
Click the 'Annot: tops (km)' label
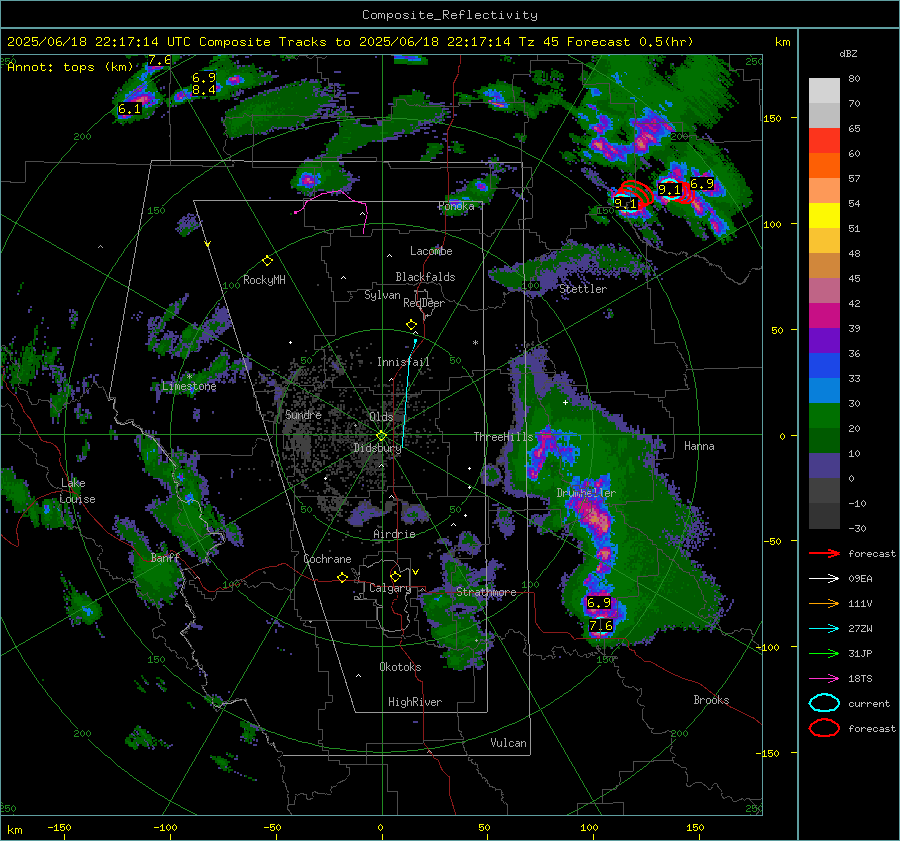point(70,67)
